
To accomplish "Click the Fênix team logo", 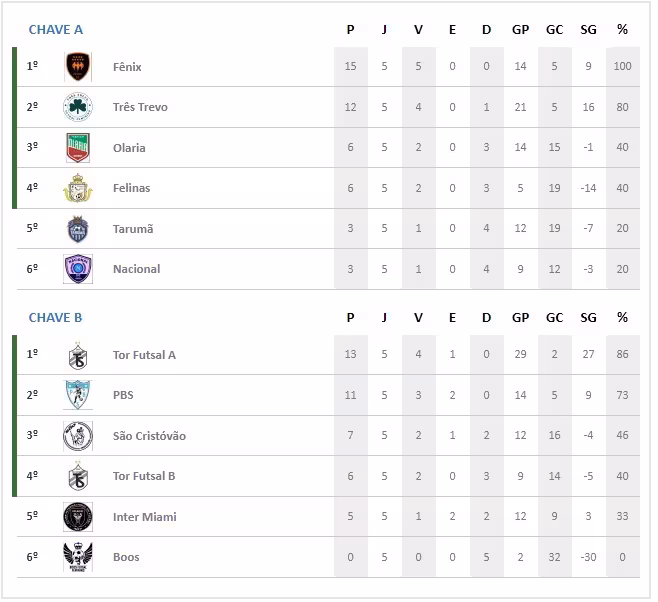I will [x=78, y=67].
